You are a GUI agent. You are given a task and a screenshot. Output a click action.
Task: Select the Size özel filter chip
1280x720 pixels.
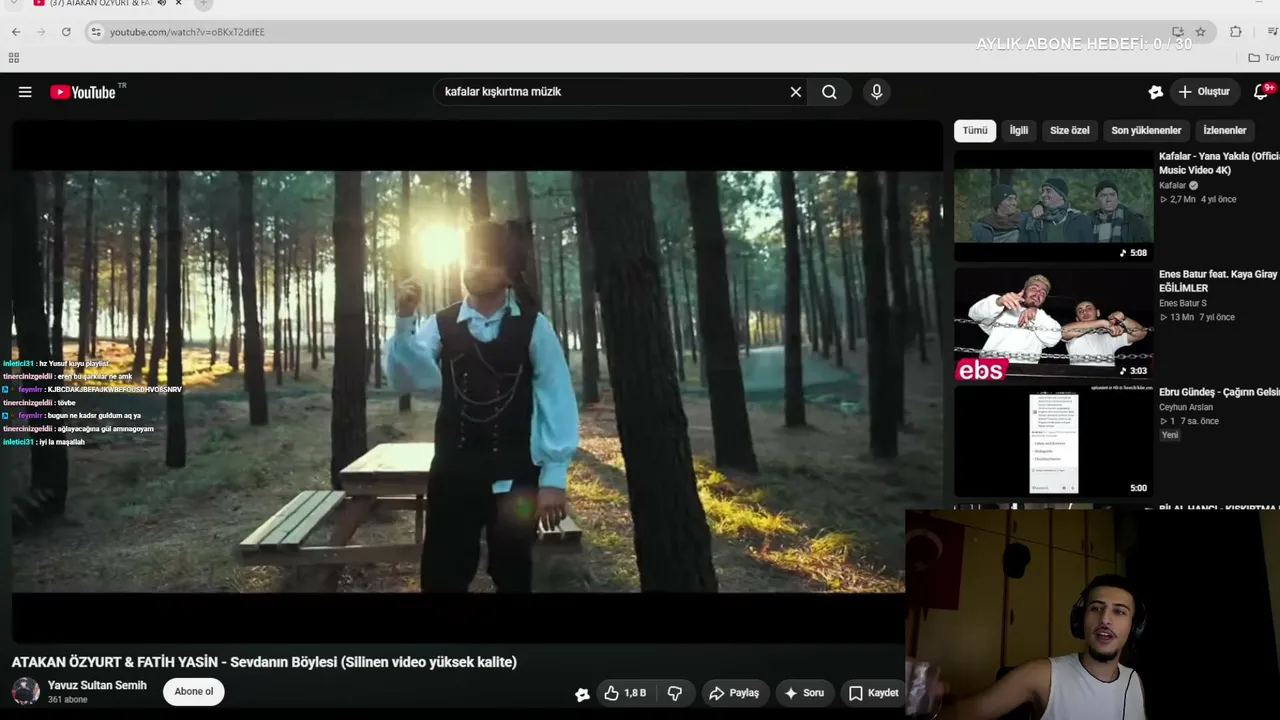(x=1070, y=130)
